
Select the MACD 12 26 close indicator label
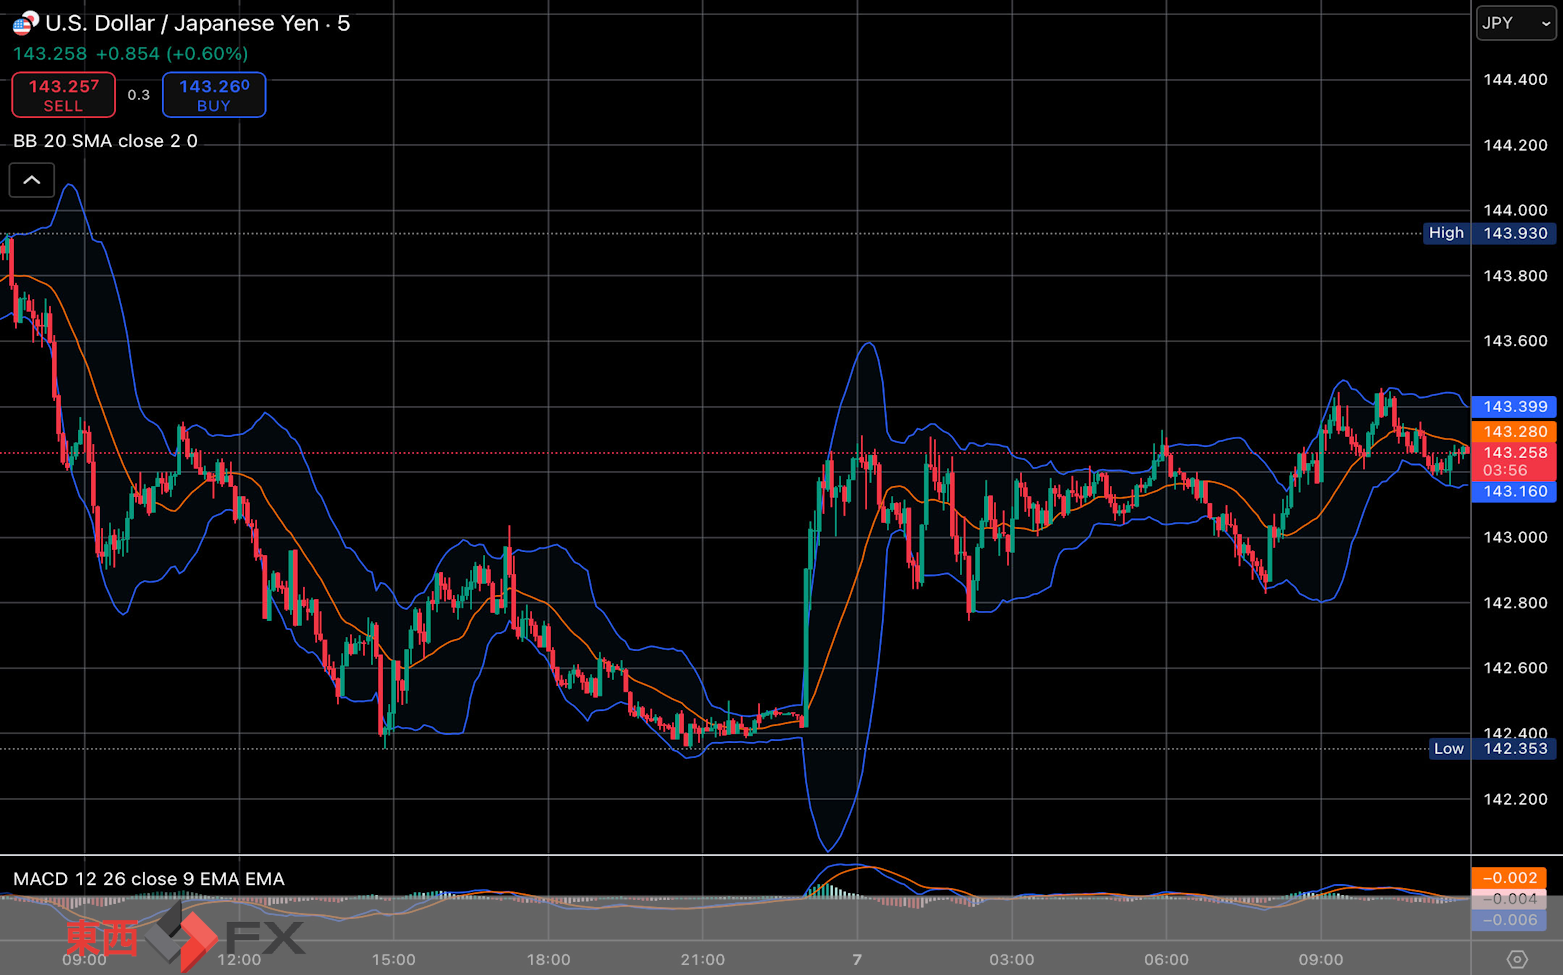(149, 879)
